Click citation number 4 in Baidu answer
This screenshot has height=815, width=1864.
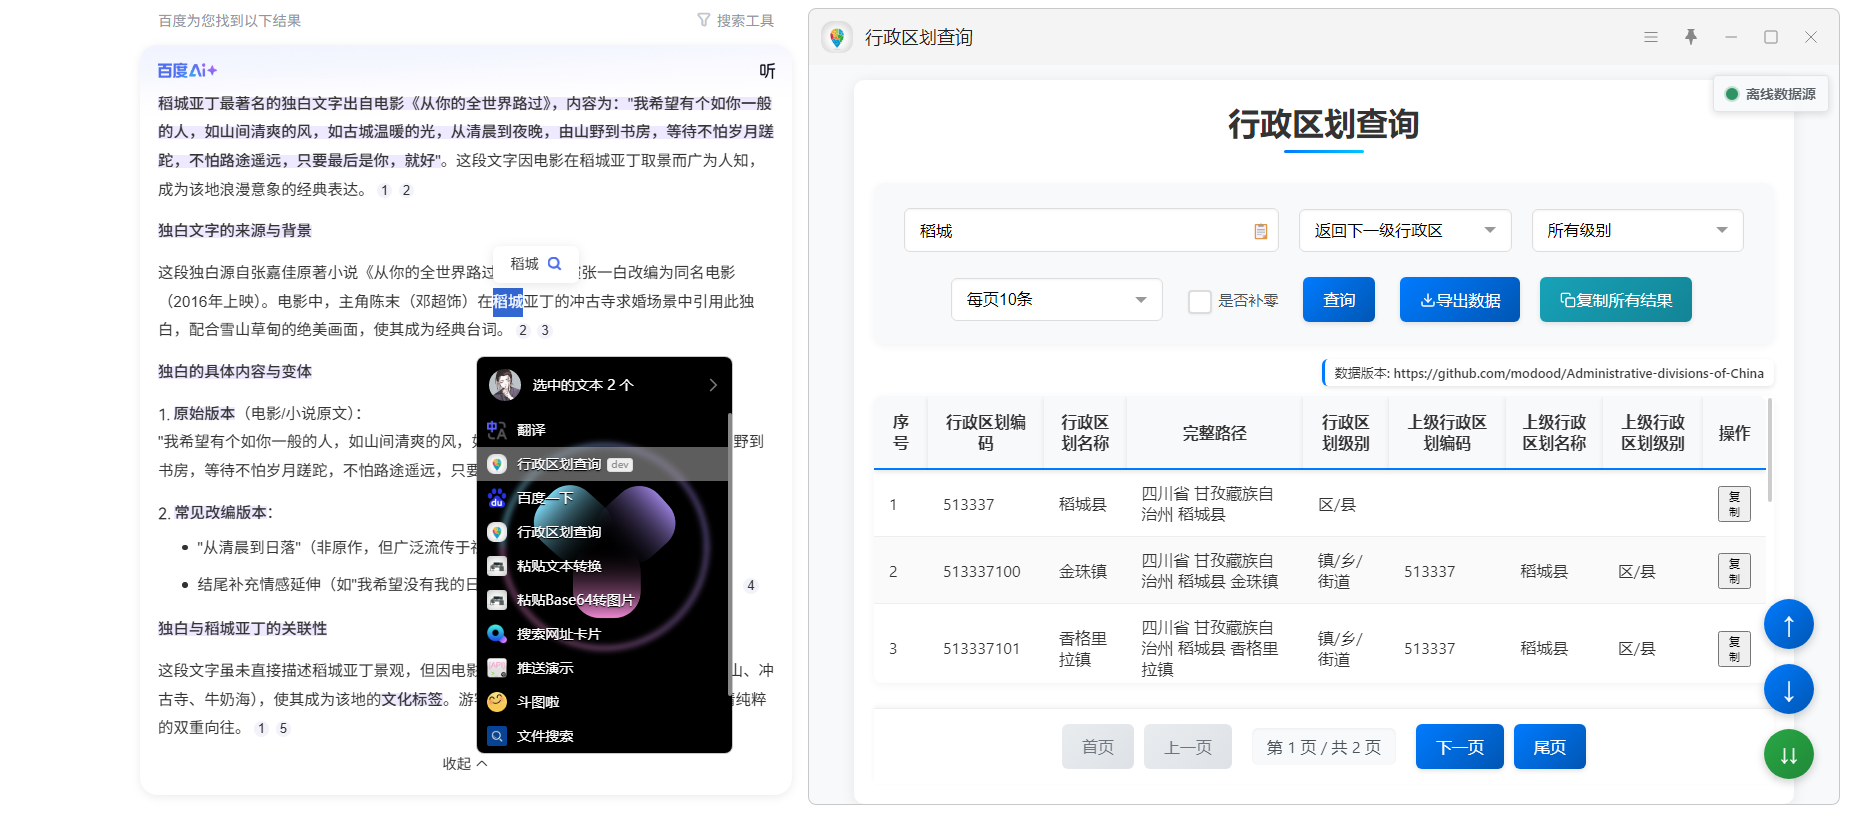coord(751,586)
